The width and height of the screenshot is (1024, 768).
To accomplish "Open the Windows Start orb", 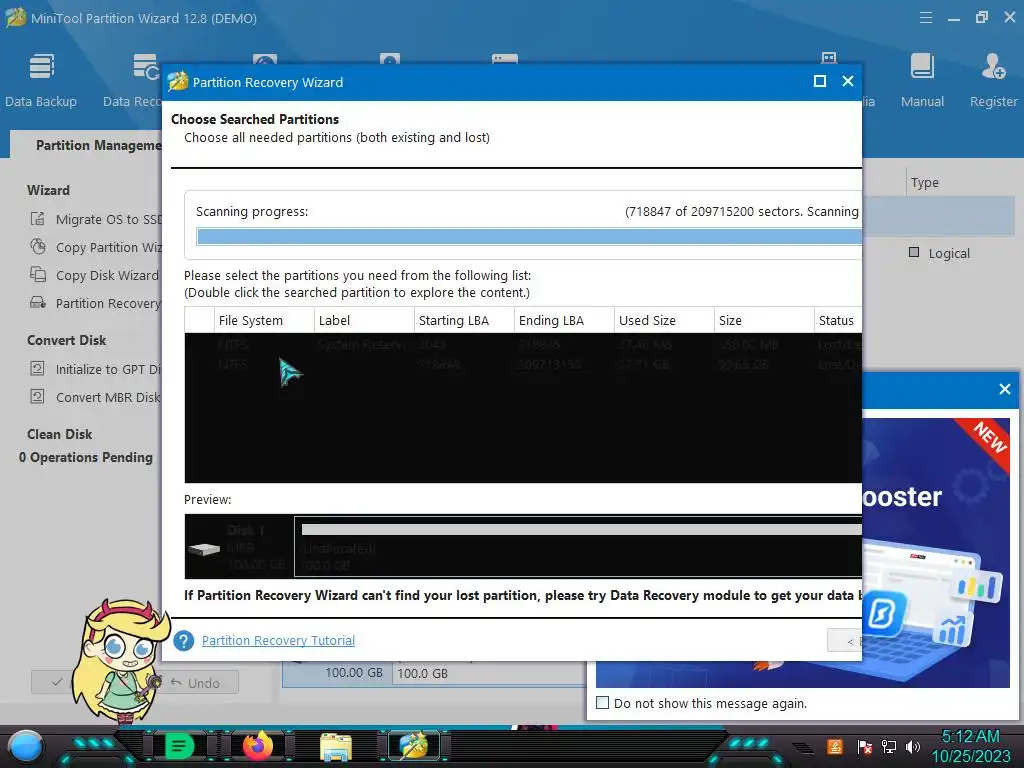I will tap(25, 747).
